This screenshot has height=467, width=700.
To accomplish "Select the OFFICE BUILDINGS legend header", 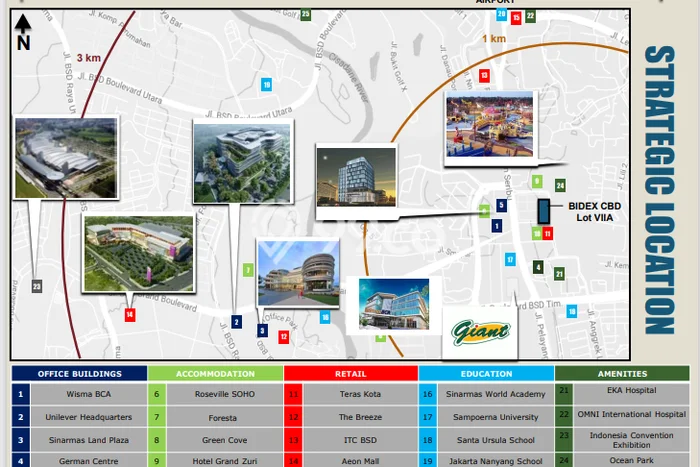I will point(79,374).
